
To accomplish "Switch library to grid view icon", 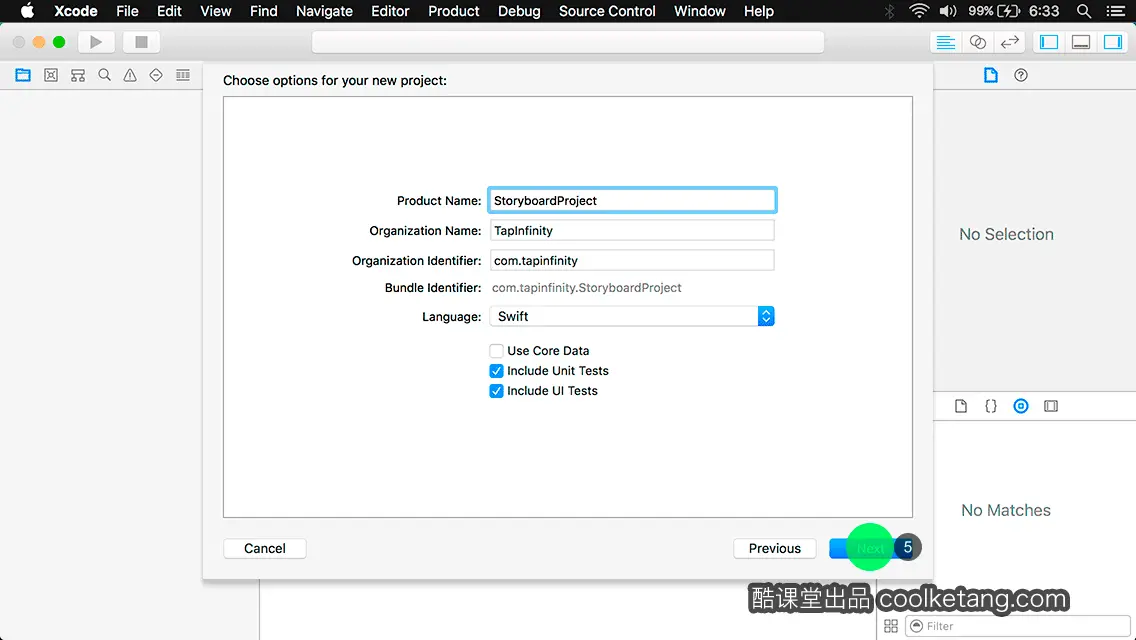I will point(891,626).
